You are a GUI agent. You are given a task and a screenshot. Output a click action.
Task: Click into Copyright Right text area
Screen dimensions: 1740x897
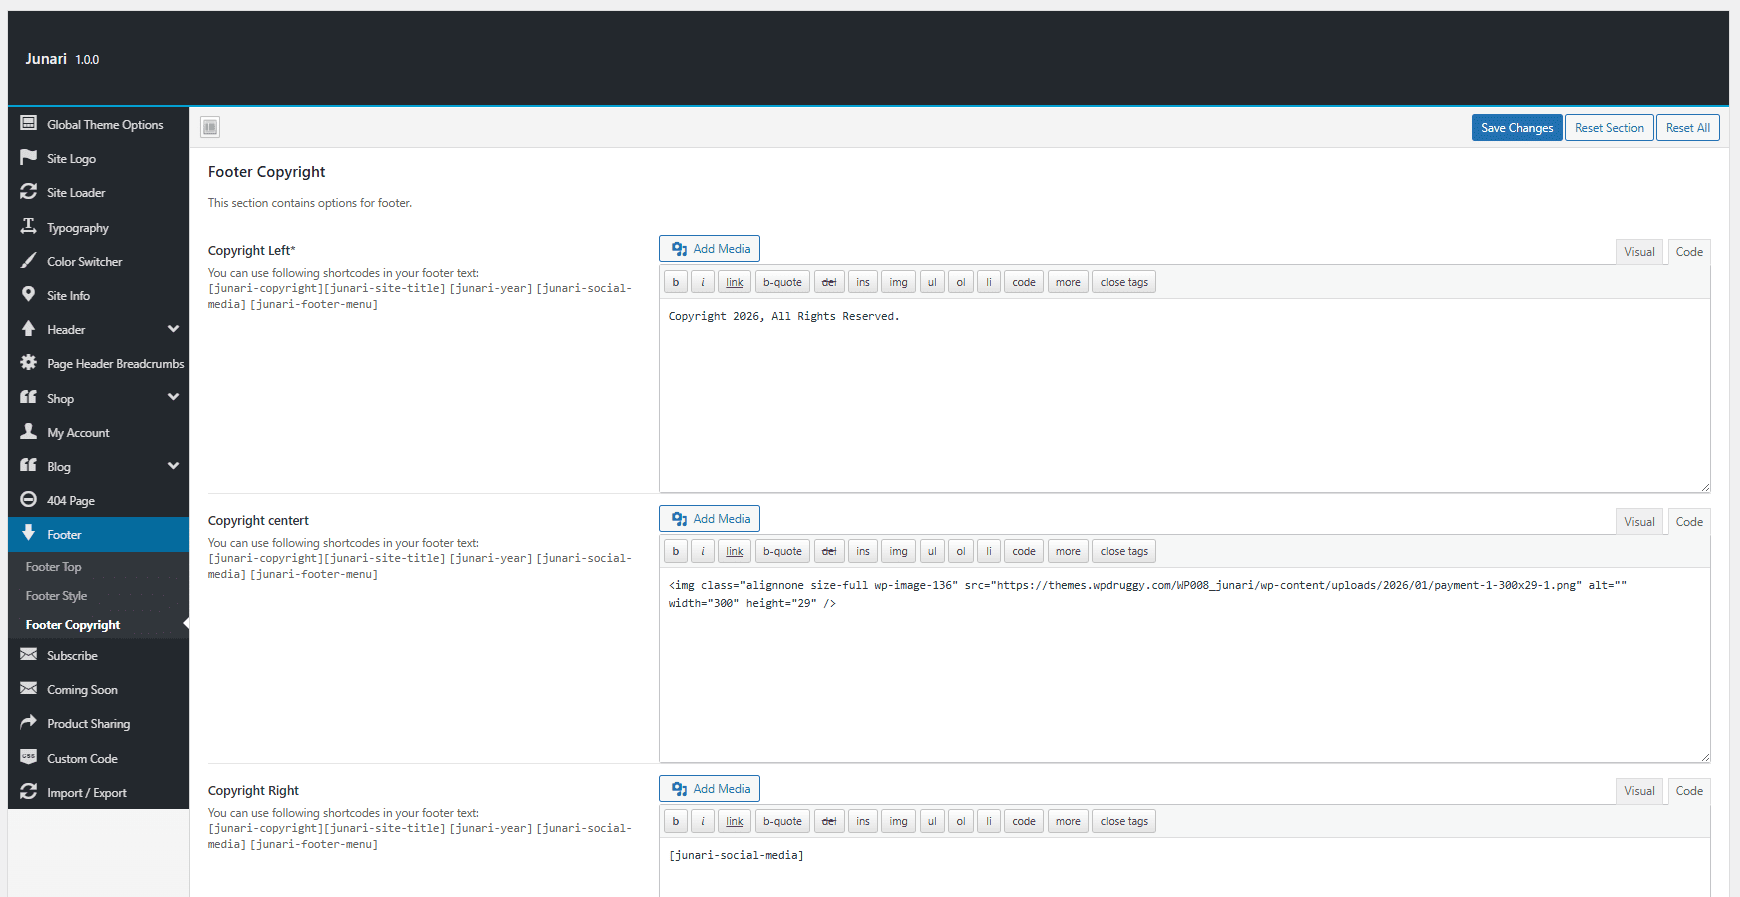1185,867
